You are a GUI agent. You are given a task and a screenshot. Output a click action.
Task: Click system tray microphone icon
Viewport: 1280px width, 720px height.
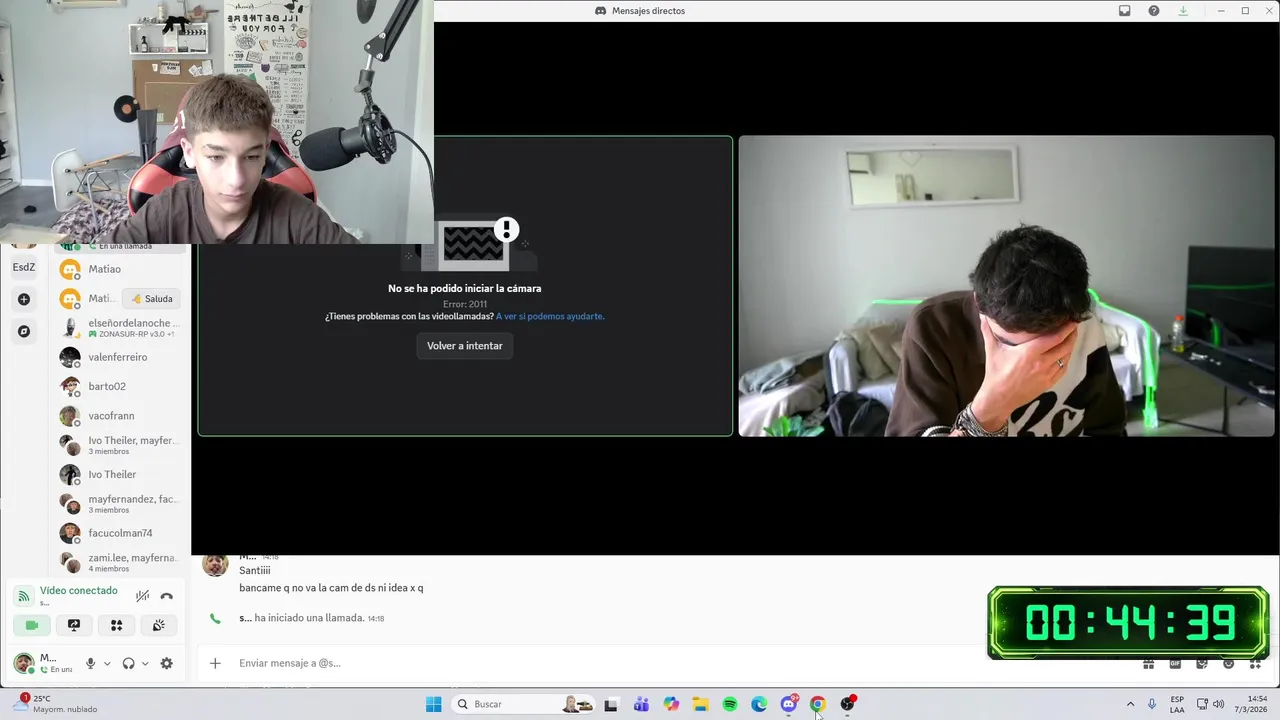tap(1152, 704)
